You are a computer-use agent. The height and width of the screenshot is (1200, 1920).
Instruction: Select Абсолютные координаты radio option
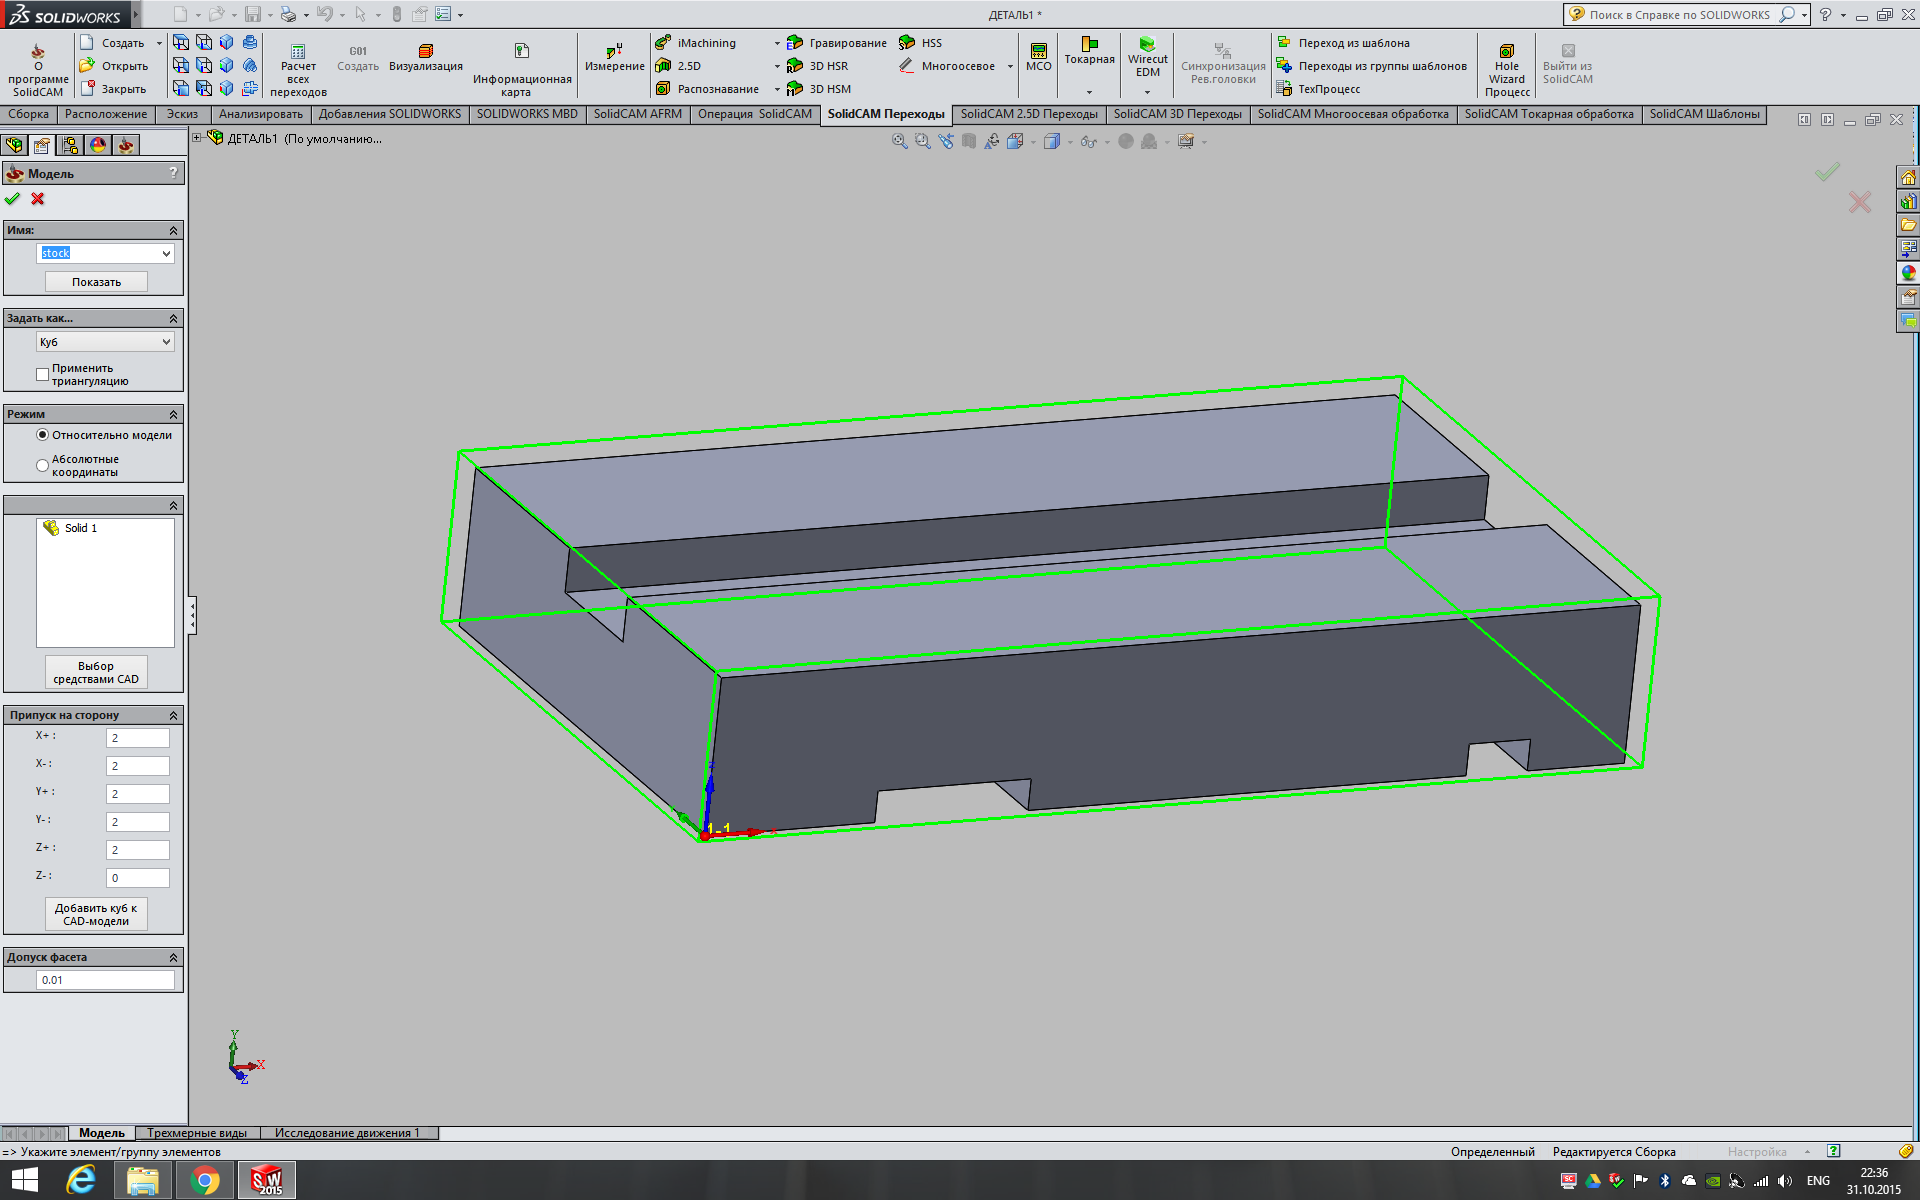[43, 465]
